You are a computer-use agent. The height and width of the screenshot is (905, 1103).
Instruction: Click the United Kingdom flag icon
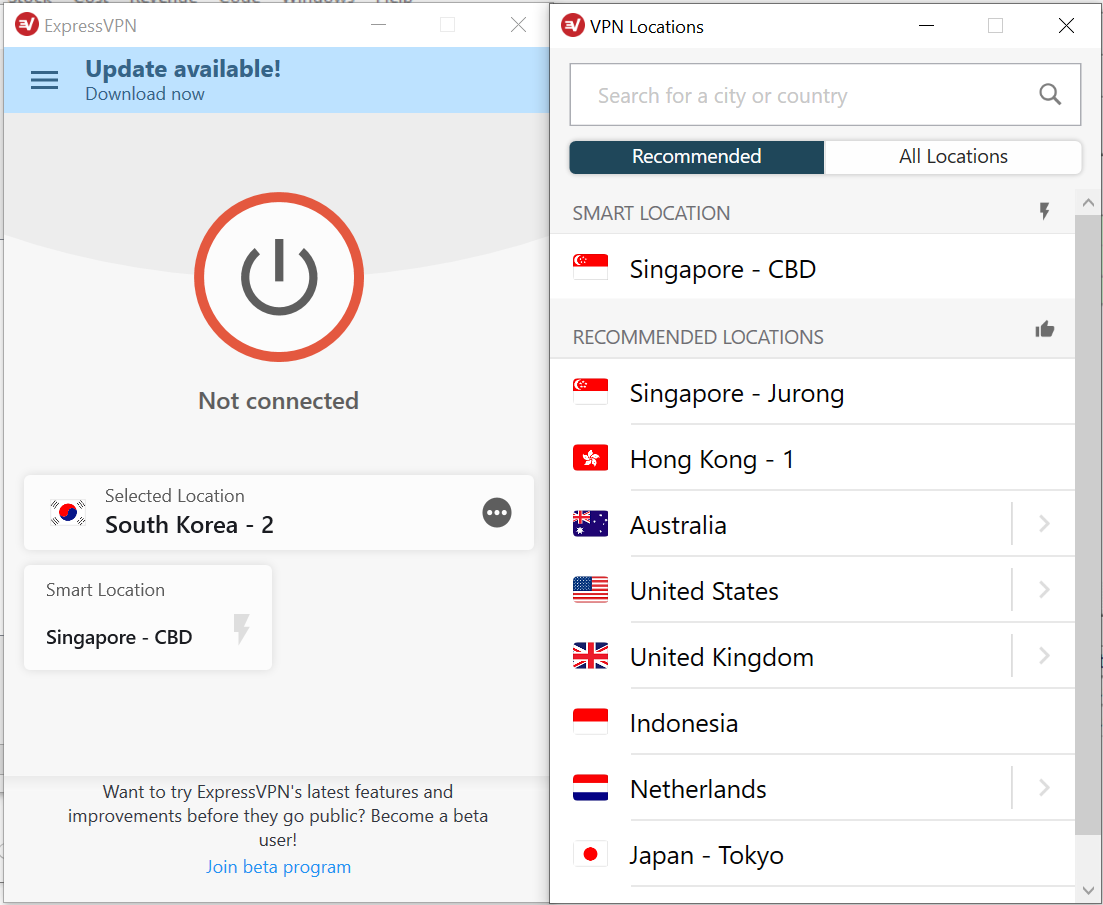(x=590, y=655)
